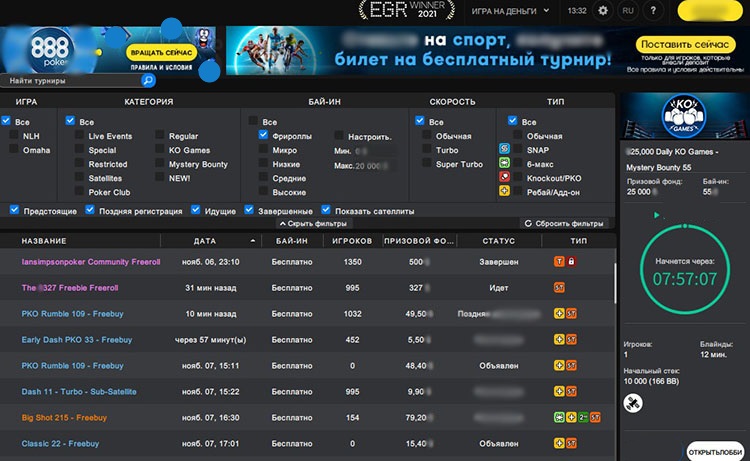Toggle the Omaha game checkbox
The image size is (750, 461).
point(14,149)
